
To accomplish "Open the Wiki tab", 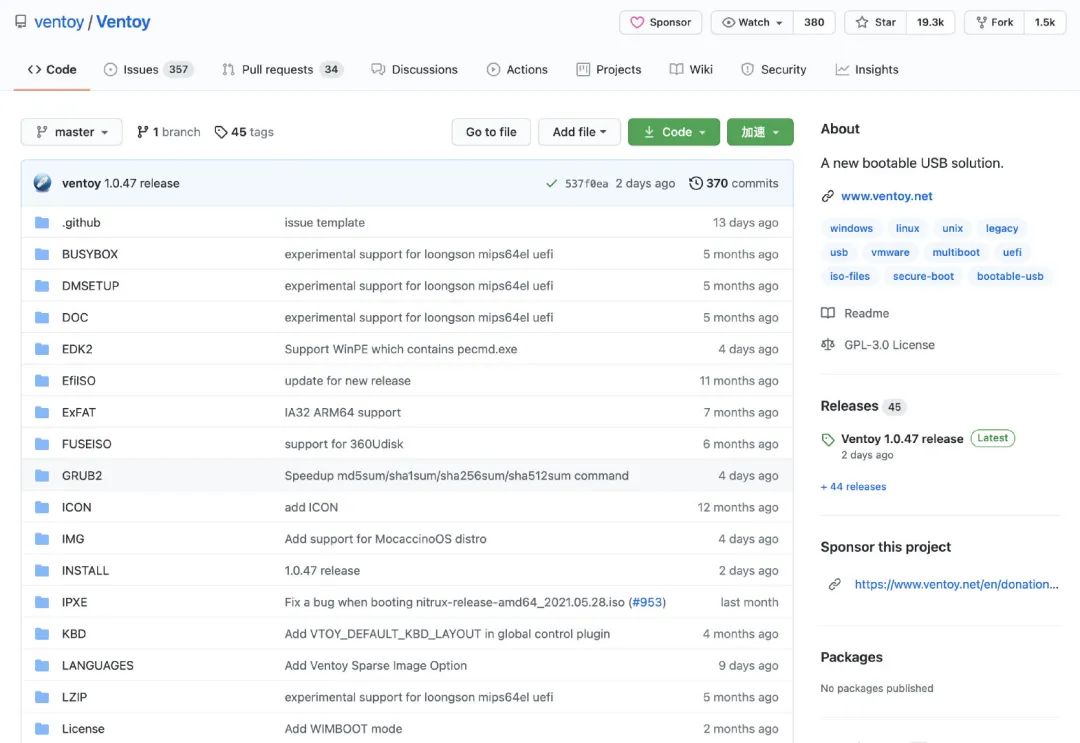I will (x=692, y=70).
